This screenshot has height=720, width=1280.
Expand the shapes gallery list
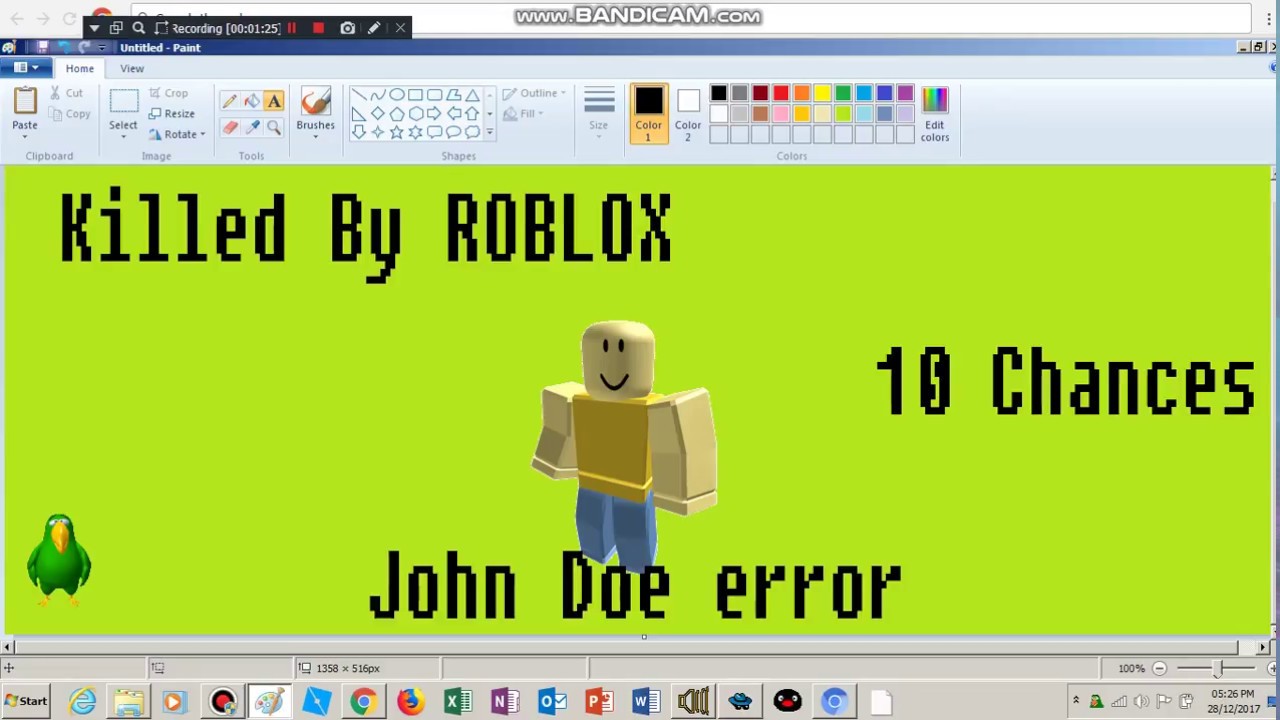(489, 132)
